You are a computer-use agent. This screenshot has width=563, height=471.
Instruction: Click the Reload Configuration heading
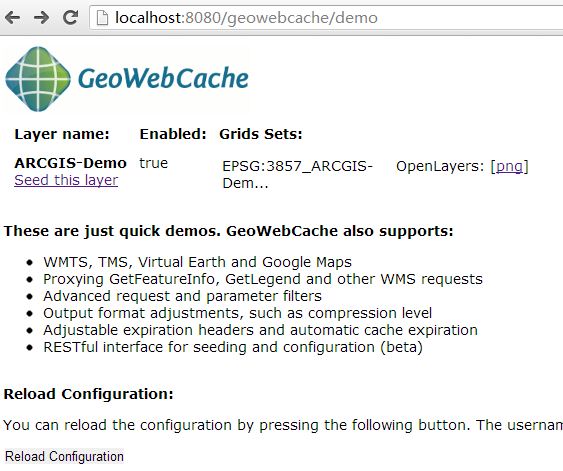(89, 394)
